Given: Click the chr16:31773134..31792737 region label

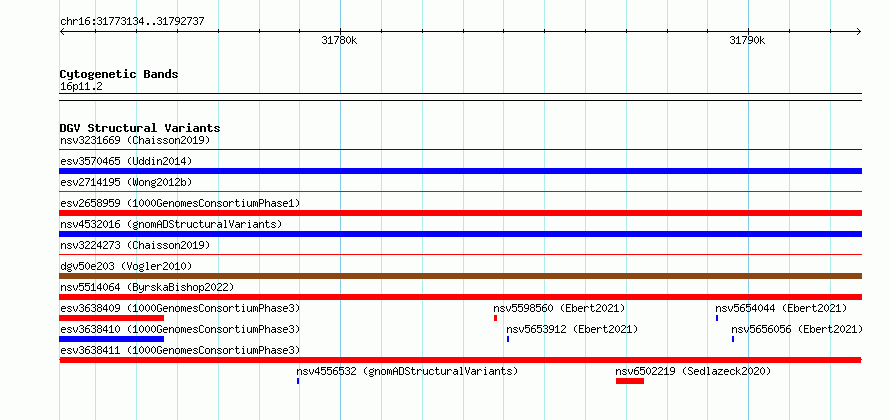Looking at the screenshot, I should click(132, 22).
